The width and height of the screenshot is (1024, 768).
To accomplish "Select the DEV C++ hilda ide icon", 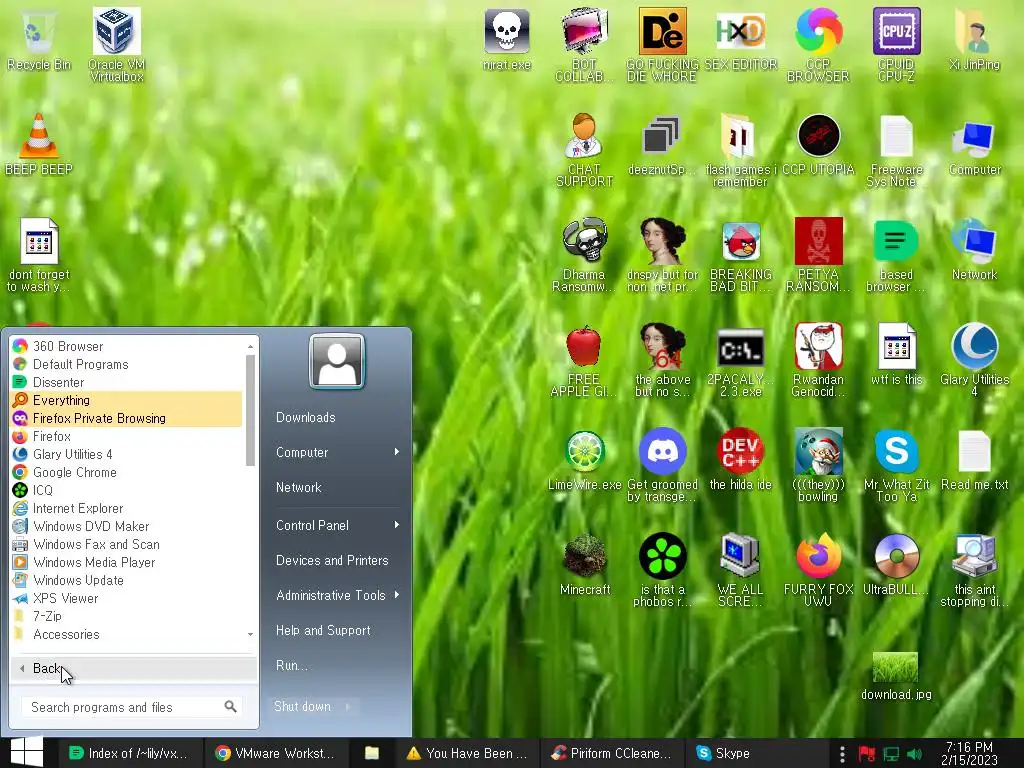I will pyautogui.click(x=740, y=460).
